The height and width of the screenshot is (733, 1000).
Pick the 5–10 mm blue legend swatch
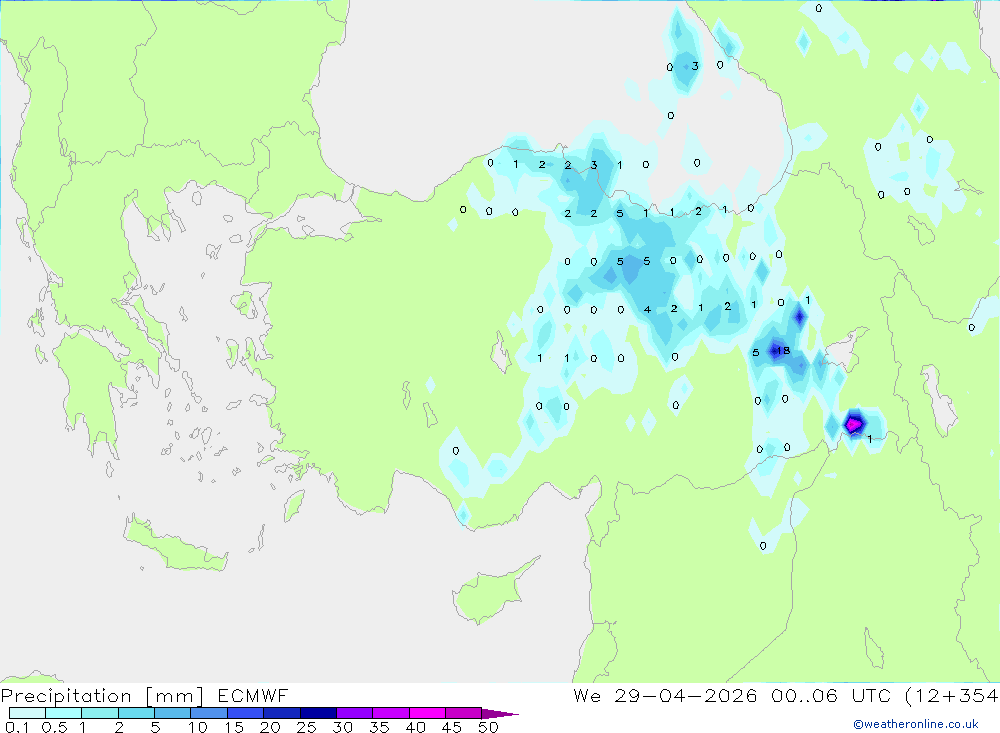[173, 713]
